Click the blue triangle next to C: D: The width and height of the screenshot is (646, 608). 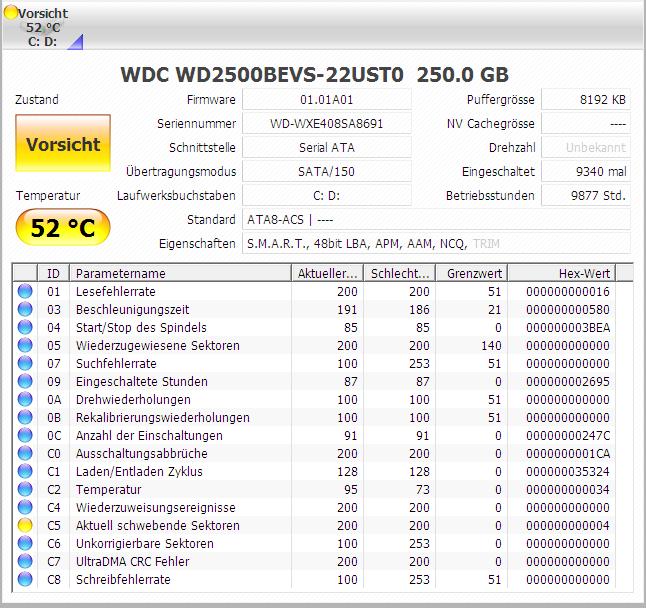[75, 42]
